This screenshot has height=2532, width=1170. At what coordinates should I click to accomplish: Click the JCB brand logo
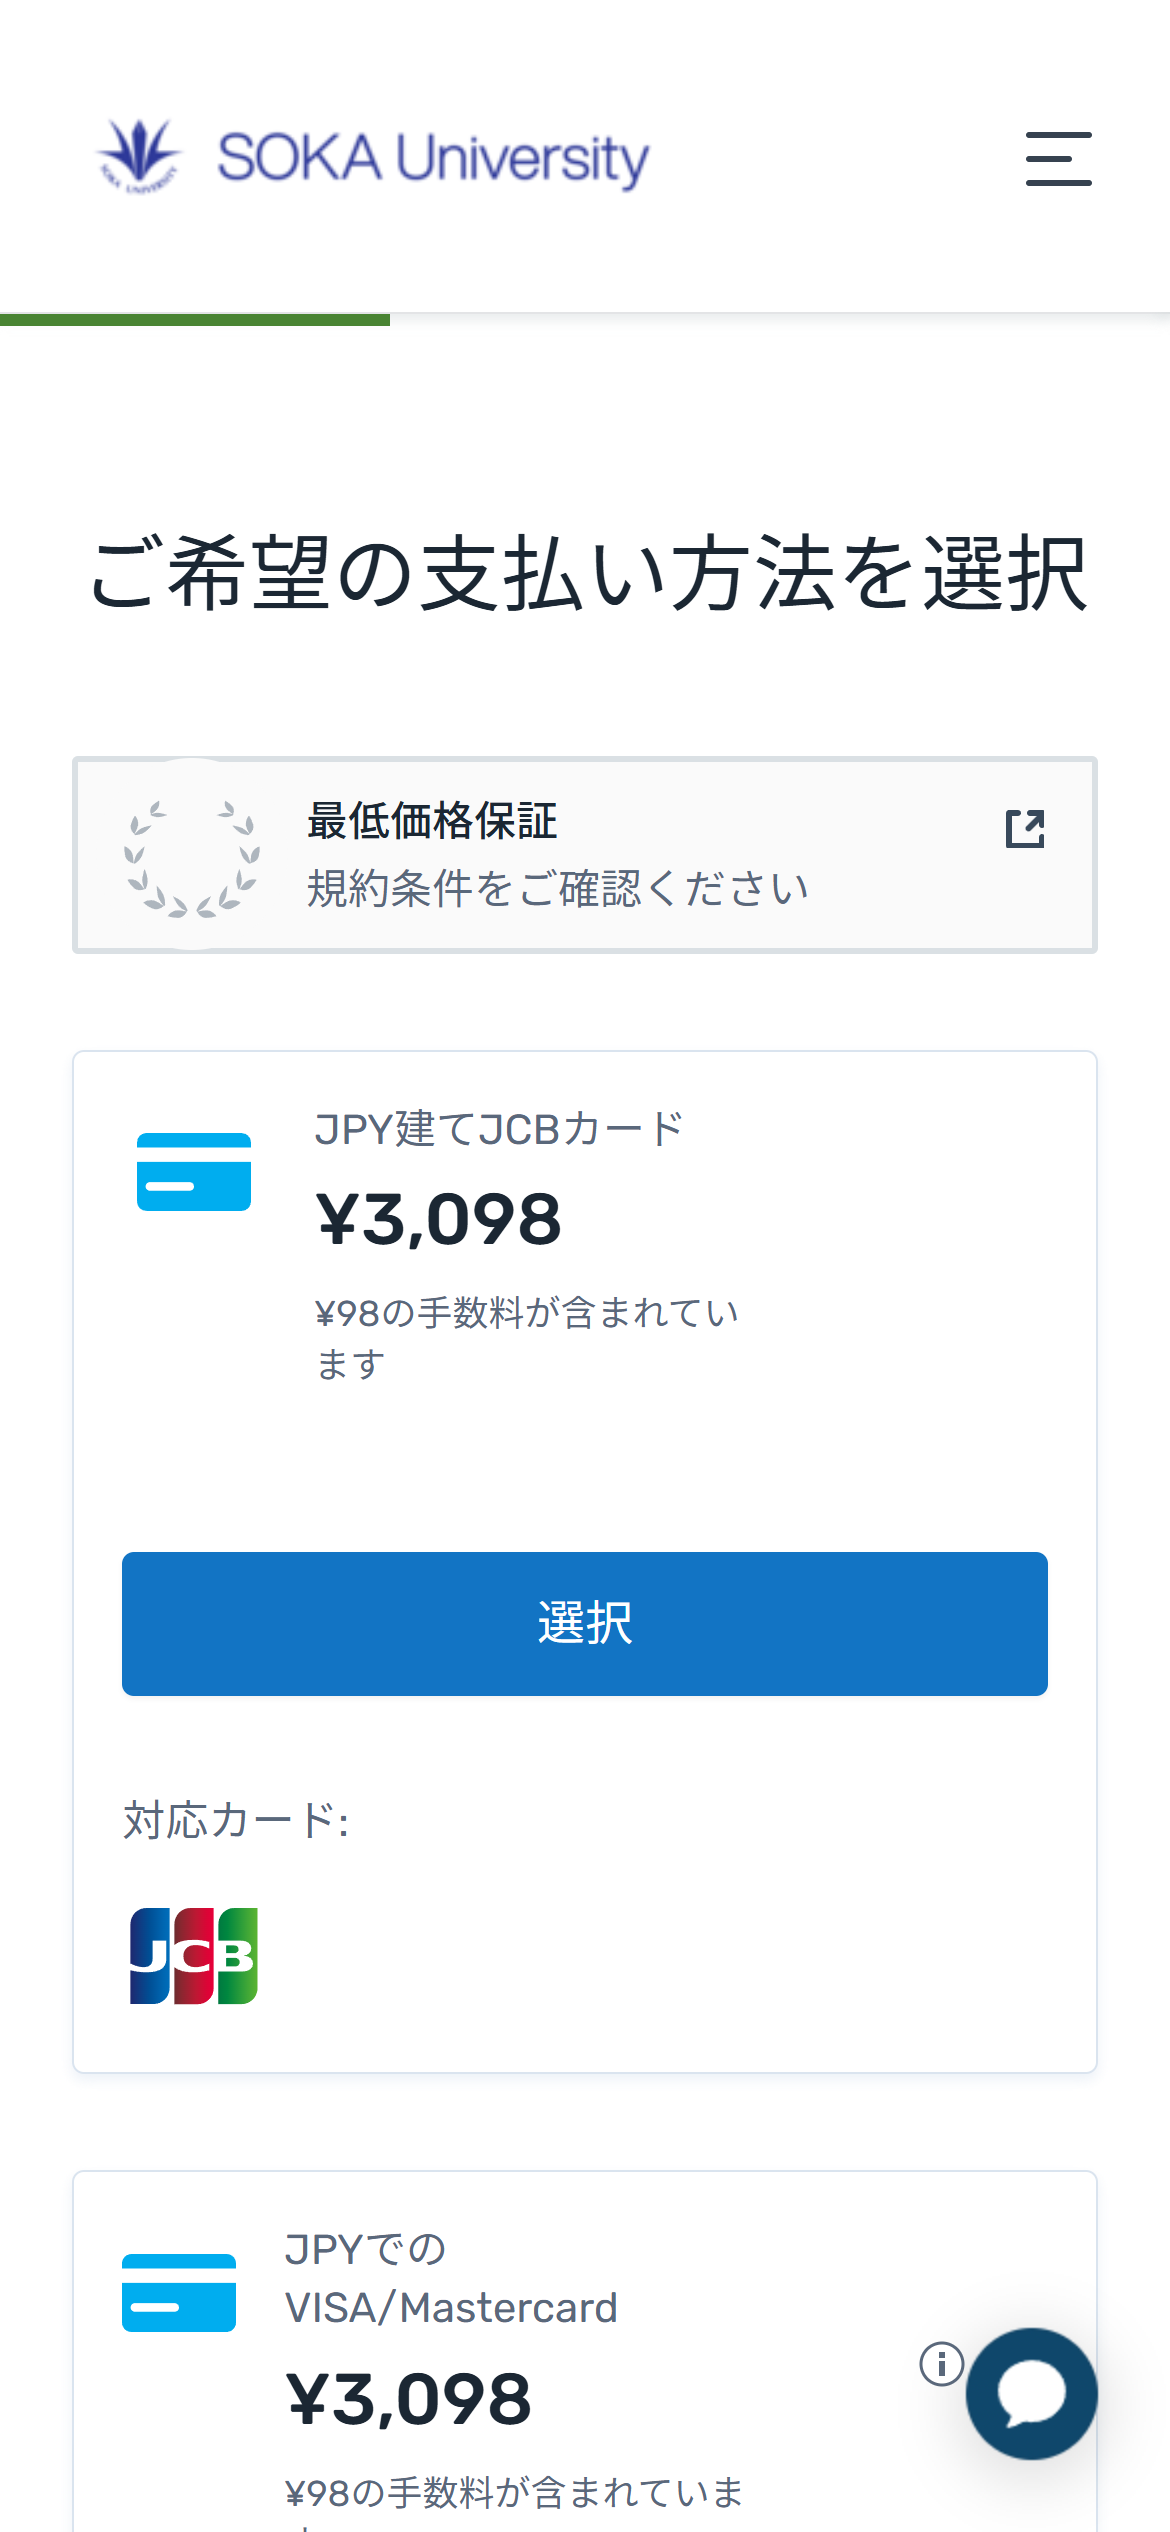tap(194, 1956)
